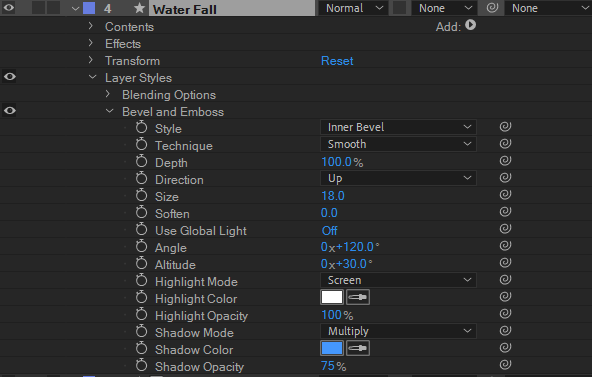Toggle stopwatch for Use Global Light
592x377 pixels.
(142, 229)
